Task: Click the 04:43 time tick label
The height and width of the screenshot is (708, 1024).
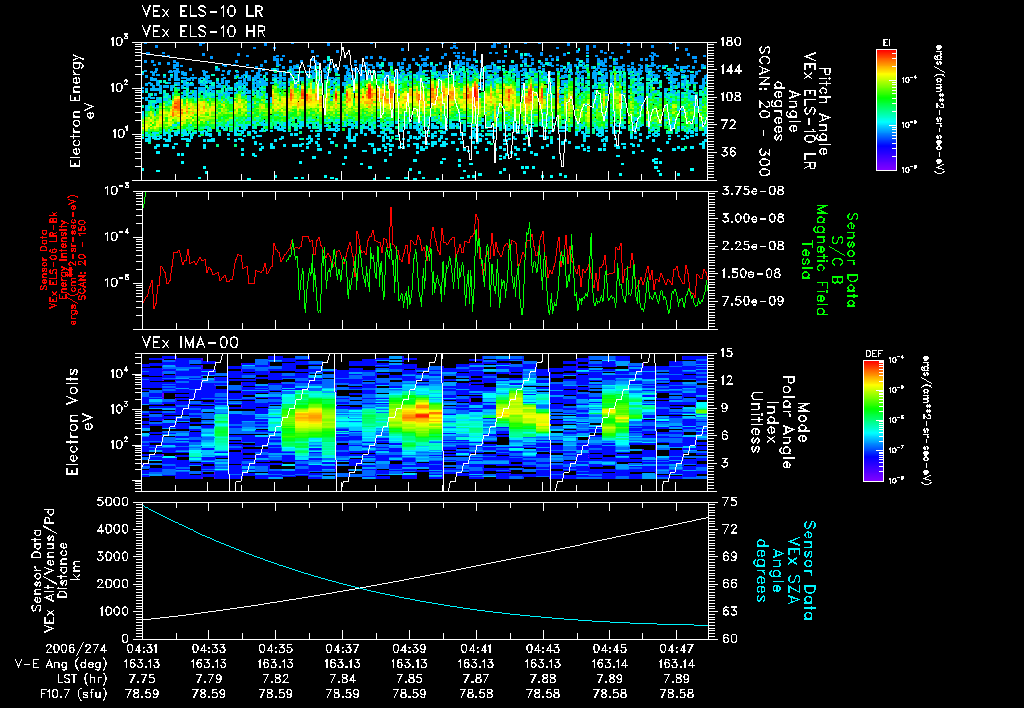Action: [x=543, y=651]
